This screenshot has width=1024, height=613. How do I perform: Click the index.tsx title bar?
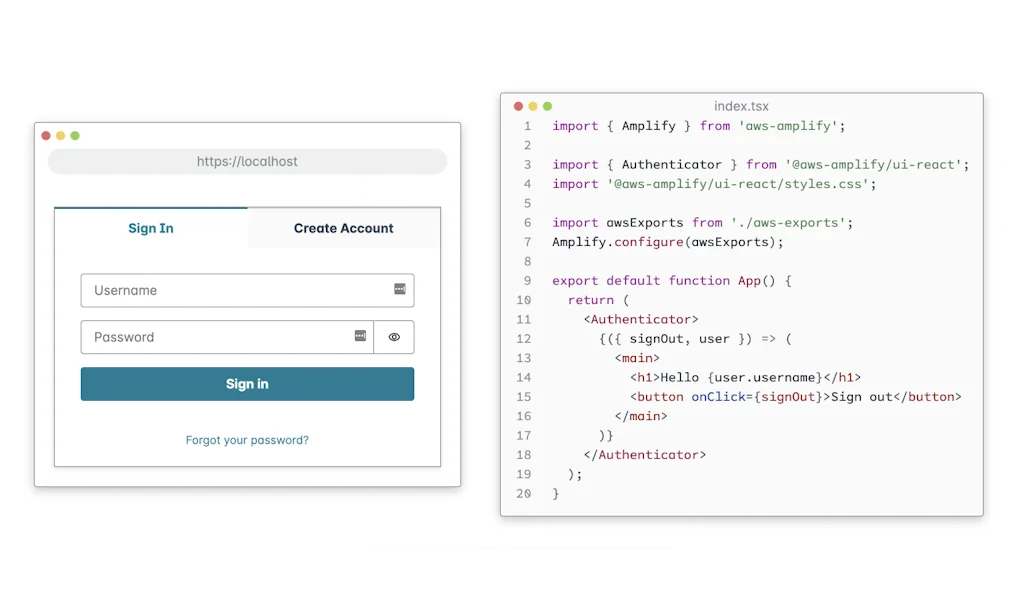pos(742,106)
